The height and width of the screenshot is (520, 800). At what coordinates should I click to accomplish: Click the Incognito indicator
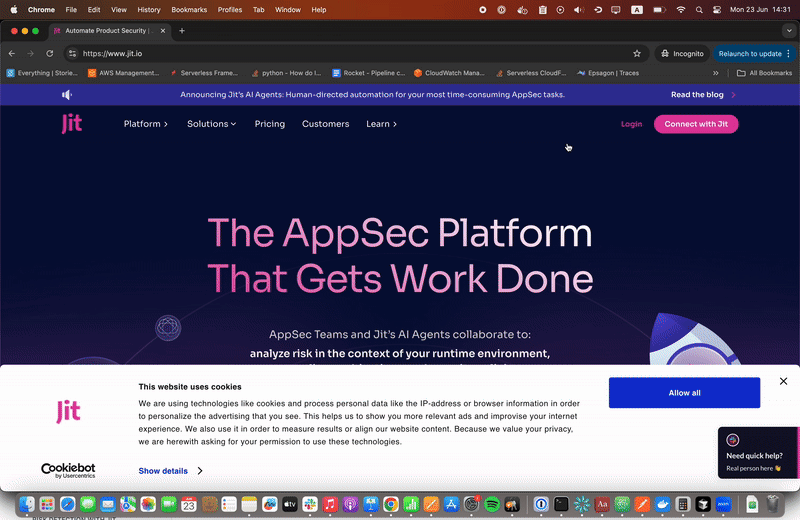[682, 54]
